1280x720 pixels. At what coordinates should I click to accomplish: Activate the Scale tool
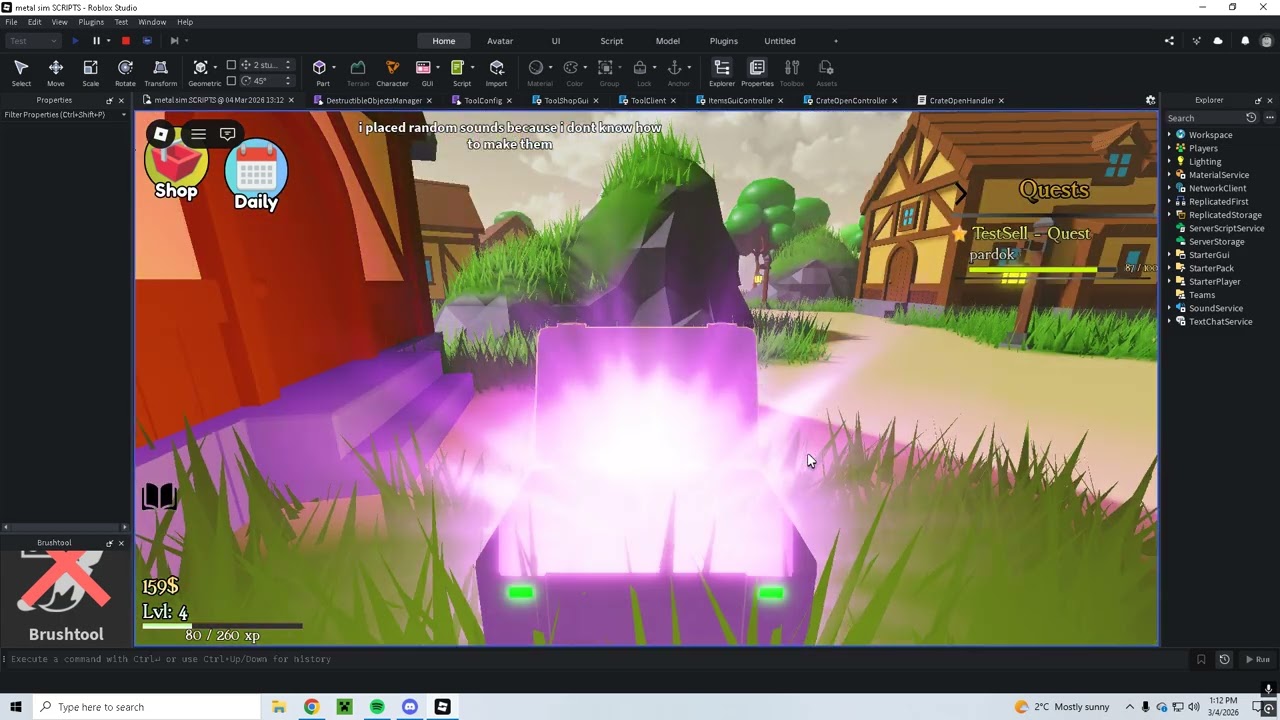[x=90, y=72]
